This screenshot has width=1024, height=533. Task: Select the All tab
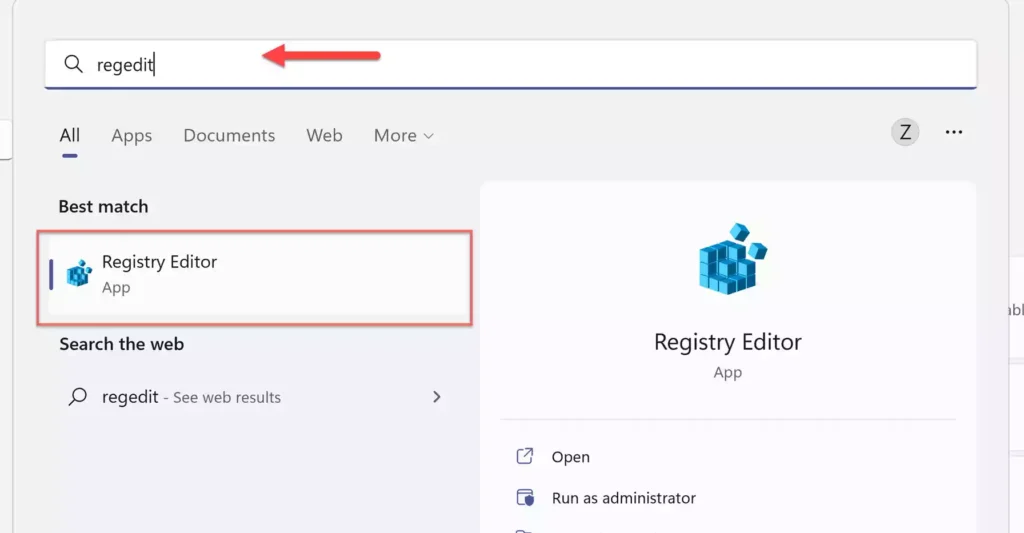coord(70,135)
